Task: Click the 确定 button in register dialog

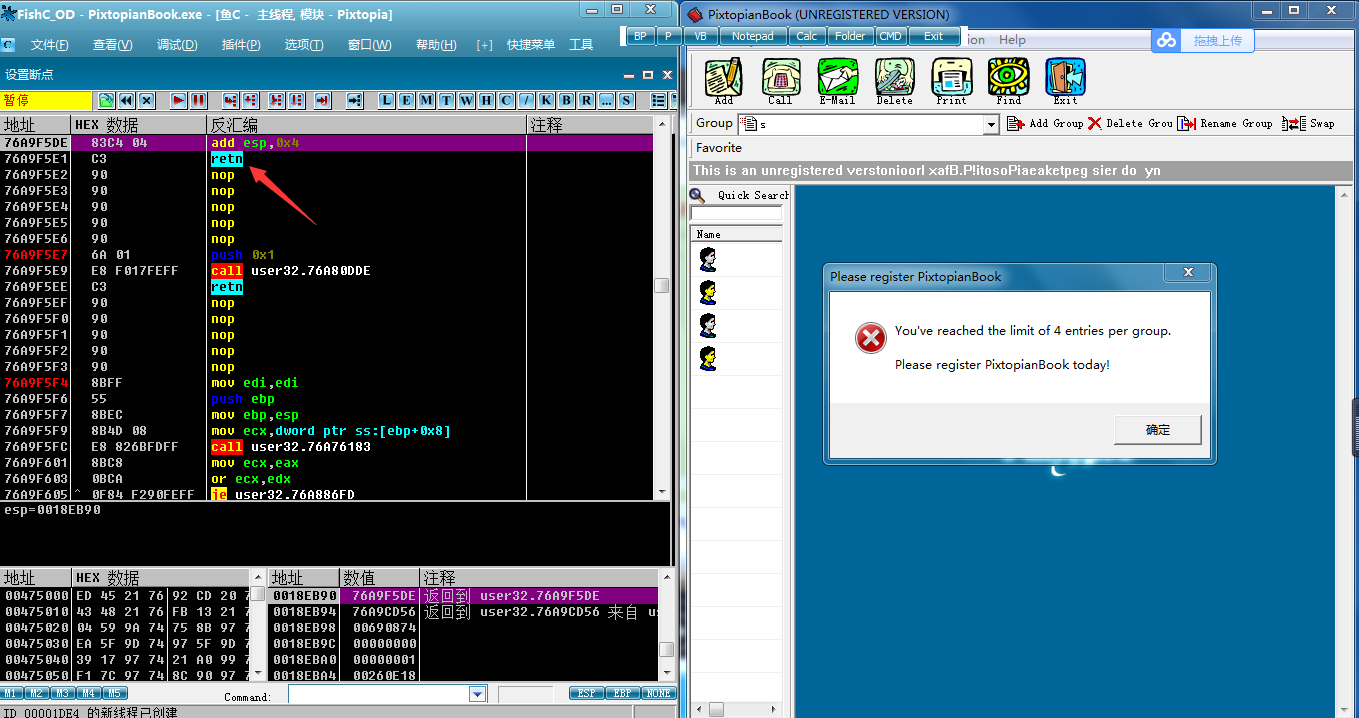Action: tap(1158, 430)
